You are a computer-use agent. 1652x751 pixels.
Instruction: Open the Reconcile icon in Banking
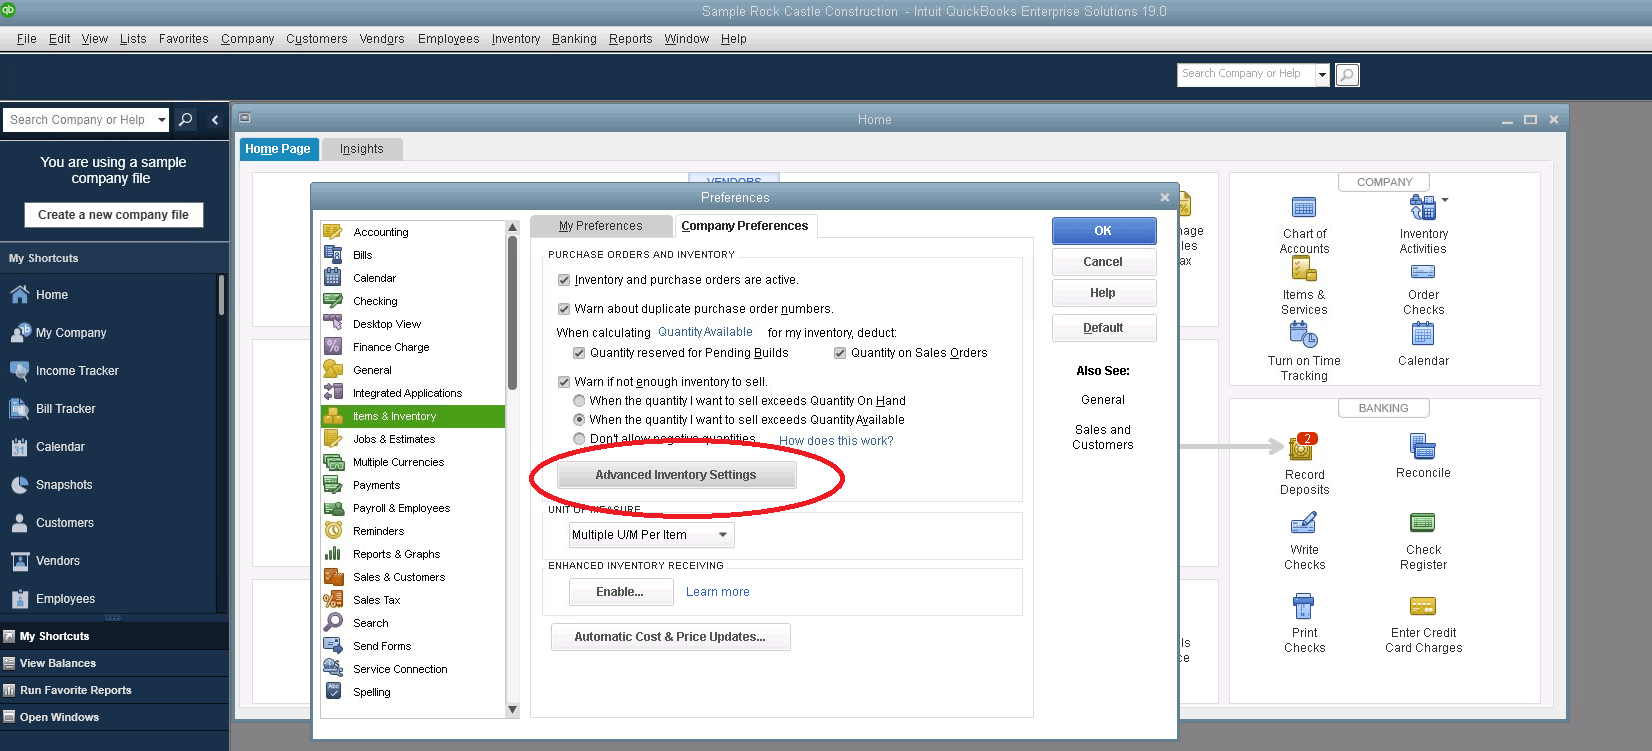coord(1422,446)
